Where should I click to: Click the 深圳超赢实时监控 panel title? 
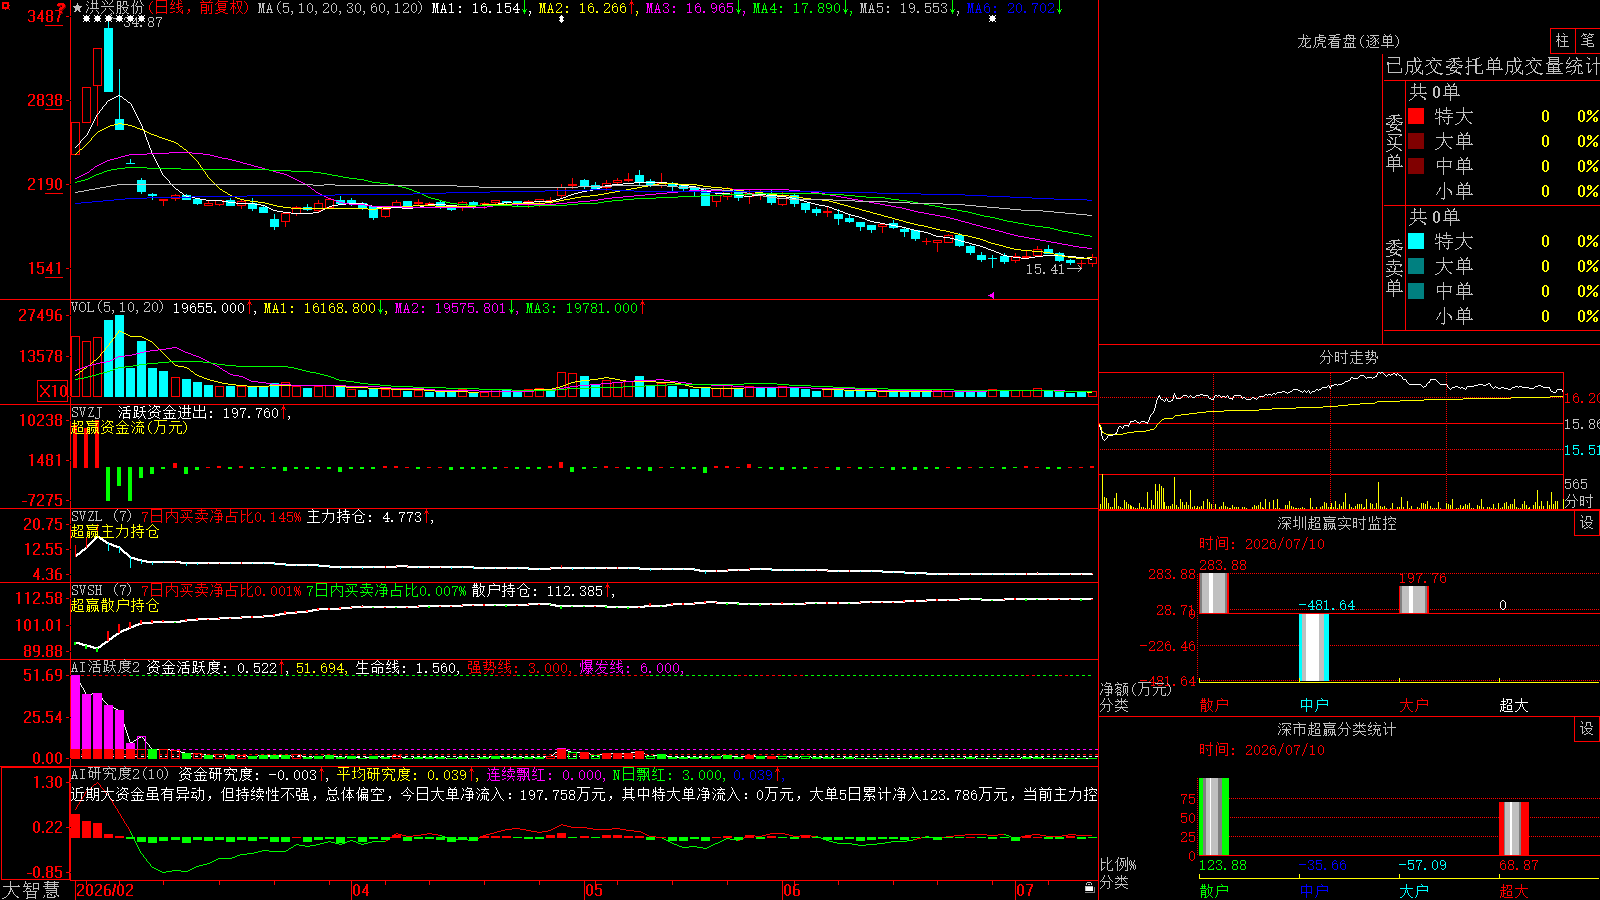click(1337, 523)
